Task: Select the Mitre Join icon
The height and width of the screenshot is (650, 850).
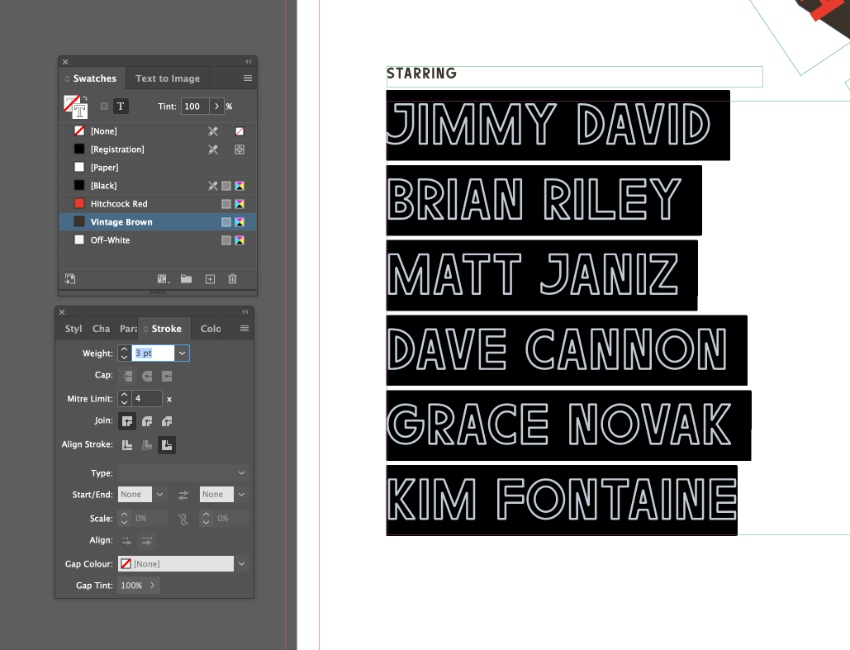Action: coord(127,421)
